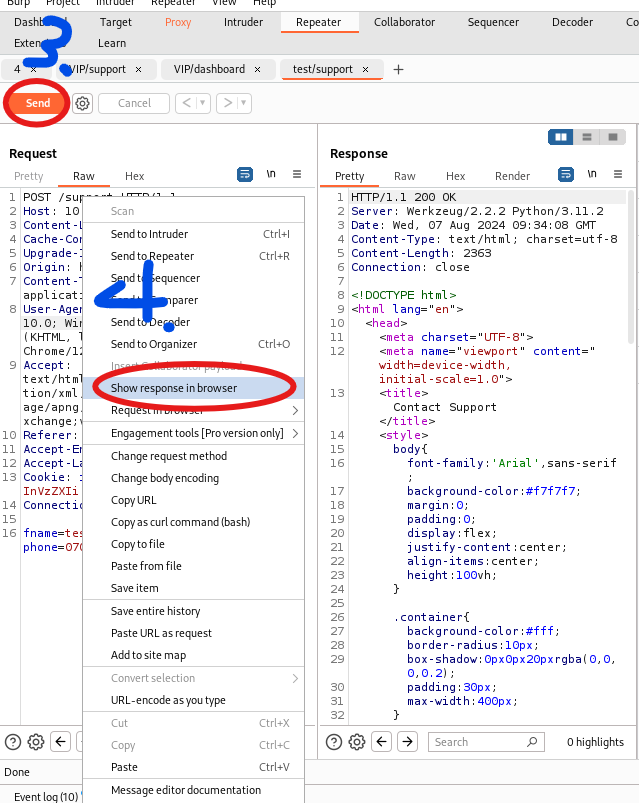Open the Decoder tool tab
This screenshot has height=803, width=639.
click(x=572, y=23)
